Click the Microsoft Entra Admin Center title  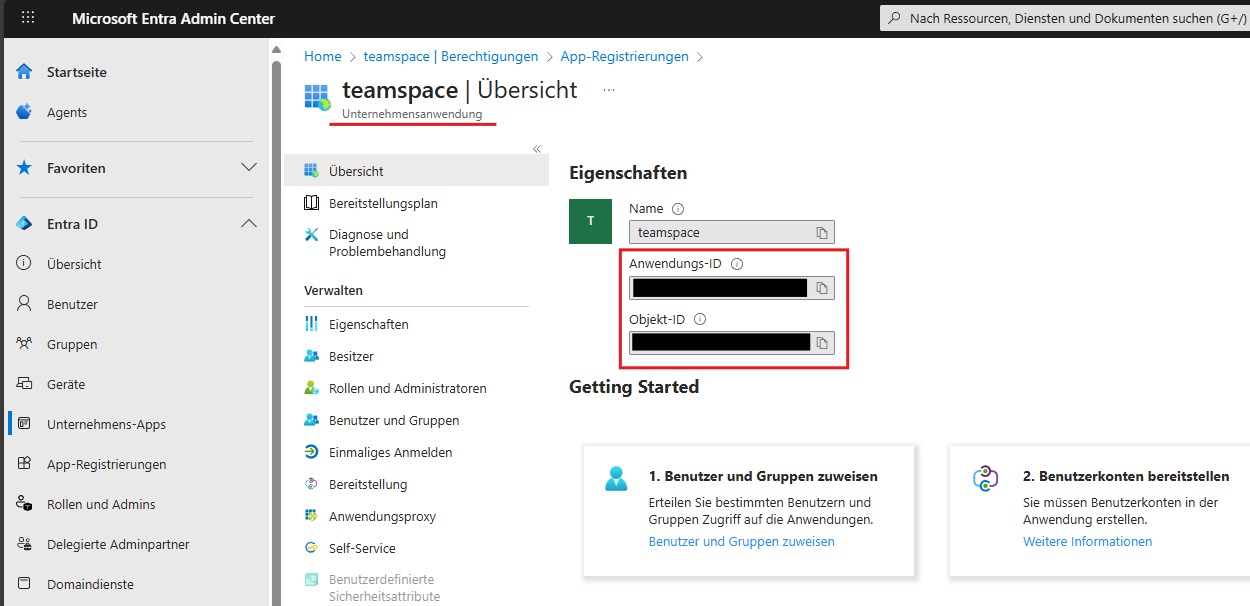coord(174,19)
